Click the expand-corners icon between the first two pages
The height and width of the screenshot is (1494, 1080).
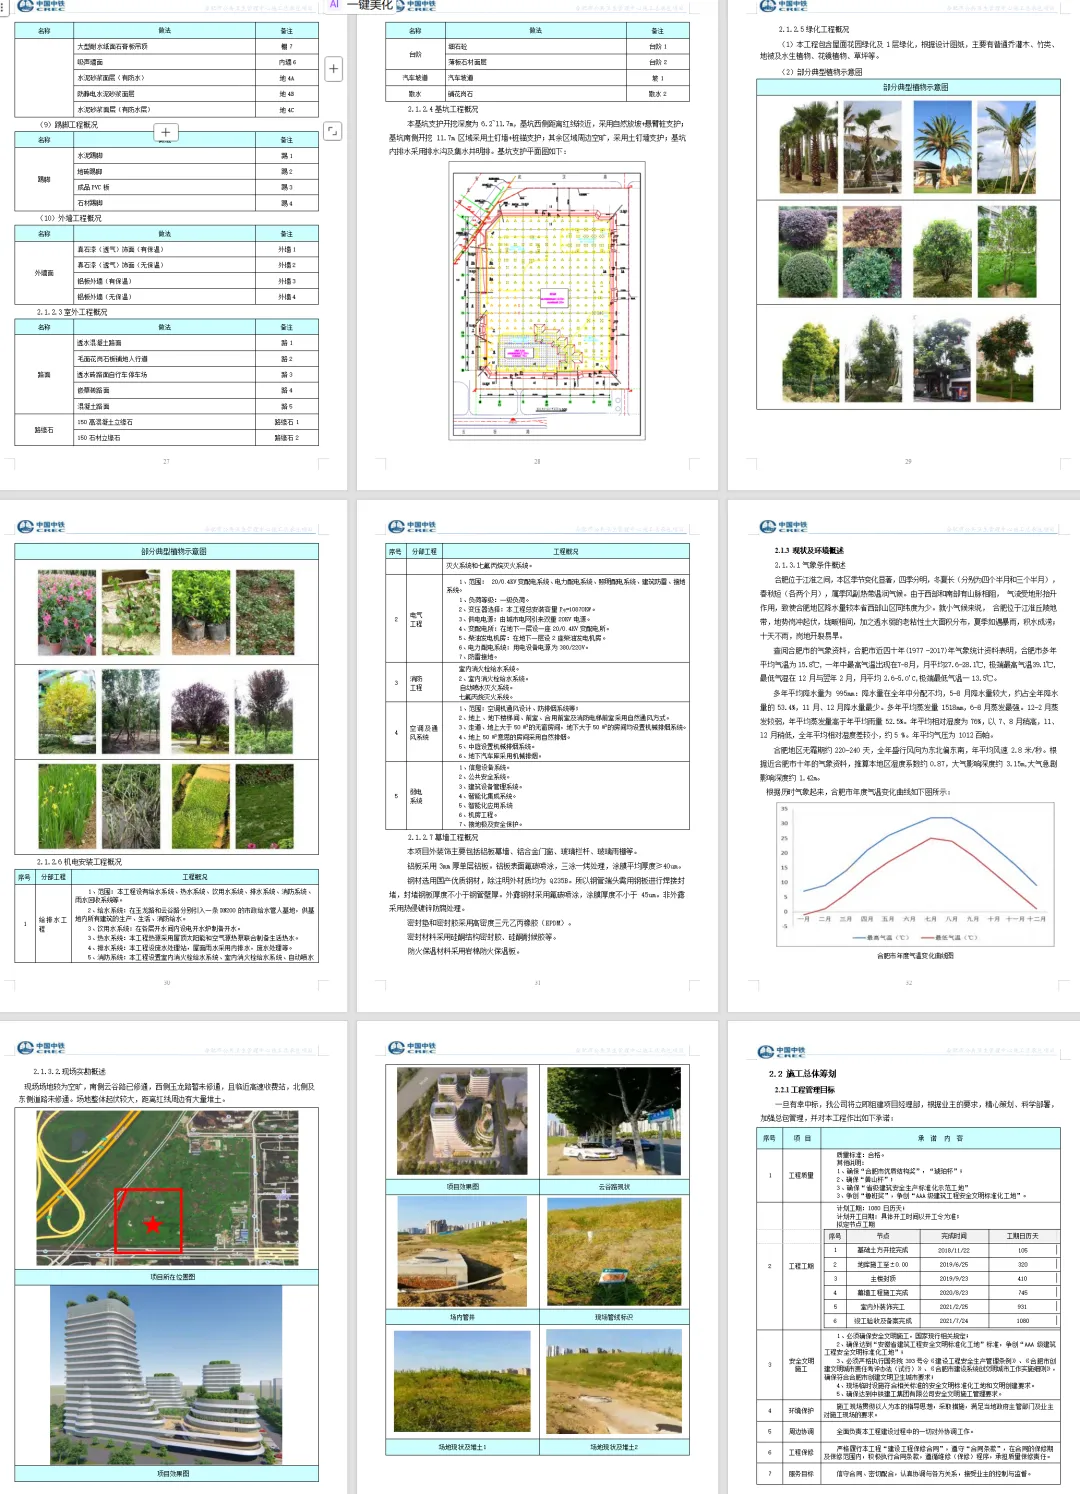click(x=334, y=130)
